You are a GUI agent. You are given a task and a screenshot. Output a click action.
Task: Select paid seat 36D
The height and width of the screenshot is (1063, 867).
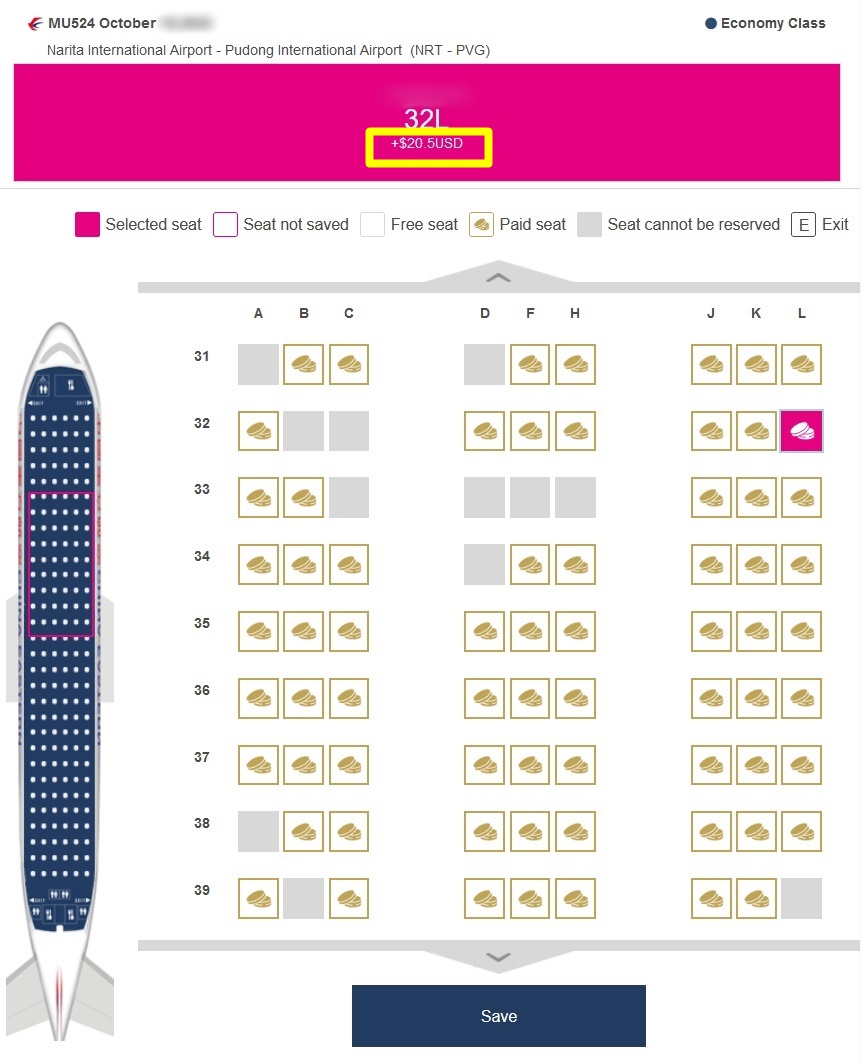[485, 698]
